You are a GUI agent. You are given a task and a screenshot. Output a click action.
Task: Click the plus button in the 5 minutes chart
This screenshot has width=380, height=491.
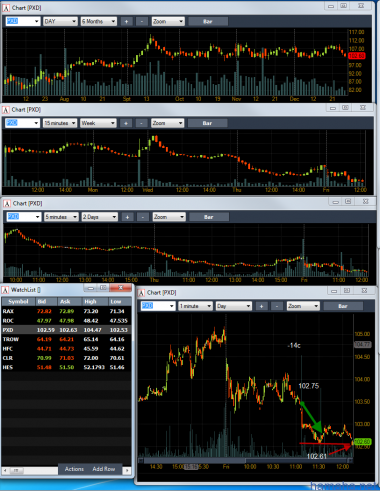[127, 217]
